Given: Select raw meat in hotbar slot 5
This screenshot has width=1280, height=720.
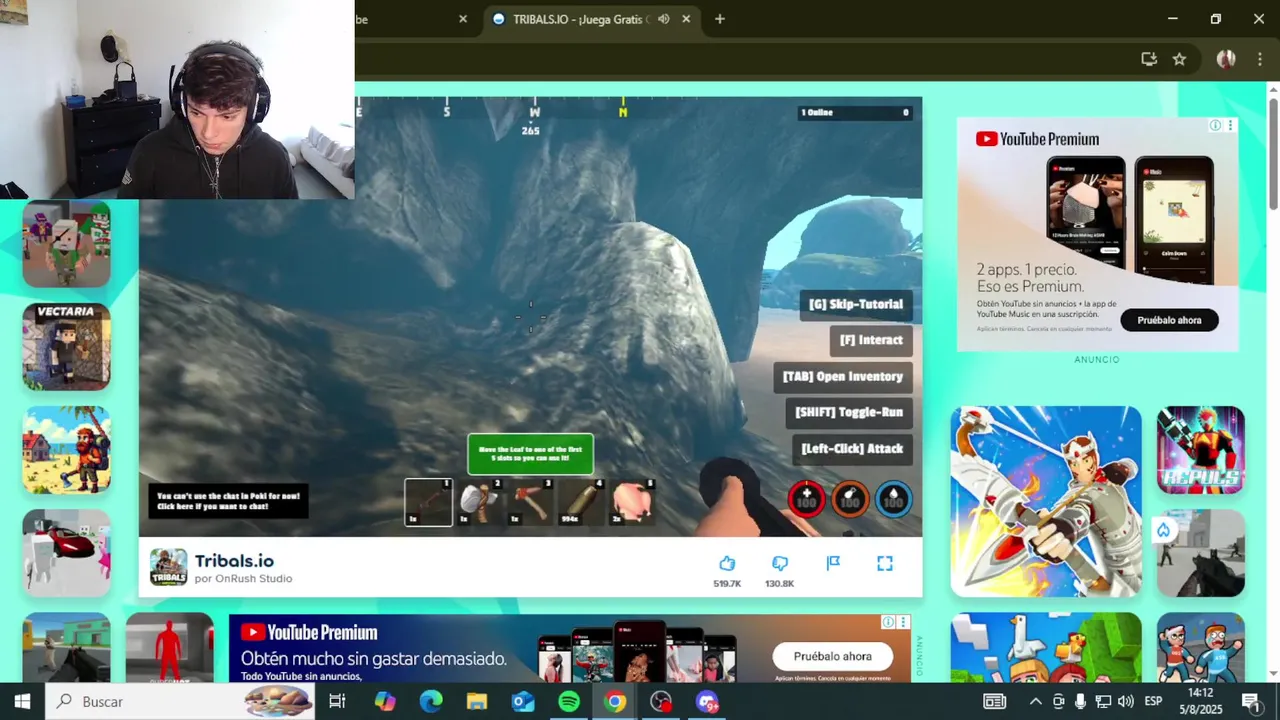Looking at the screenshot, I should [x=633, y=502].
